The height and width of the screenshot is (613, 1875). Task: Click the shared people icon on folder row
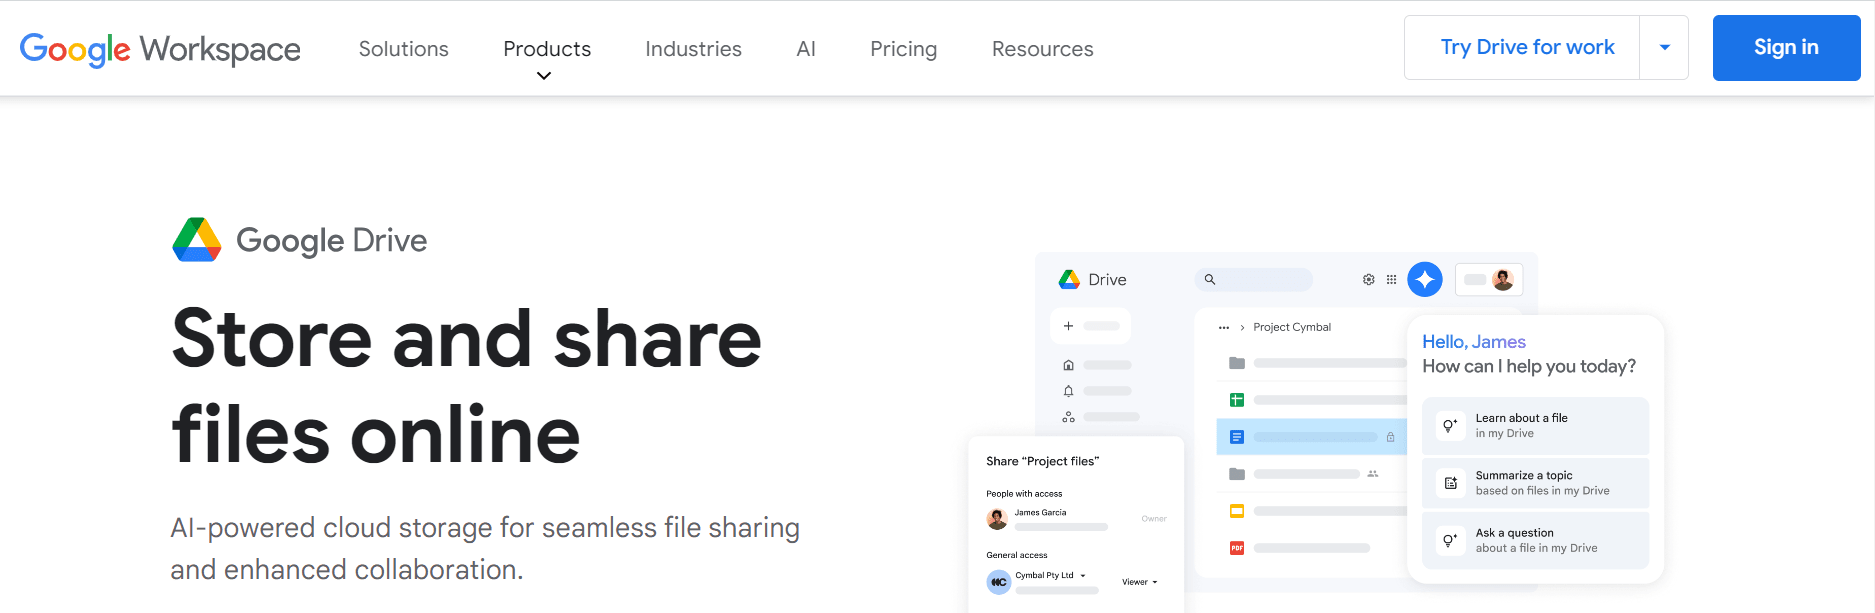pos(1373,474)
